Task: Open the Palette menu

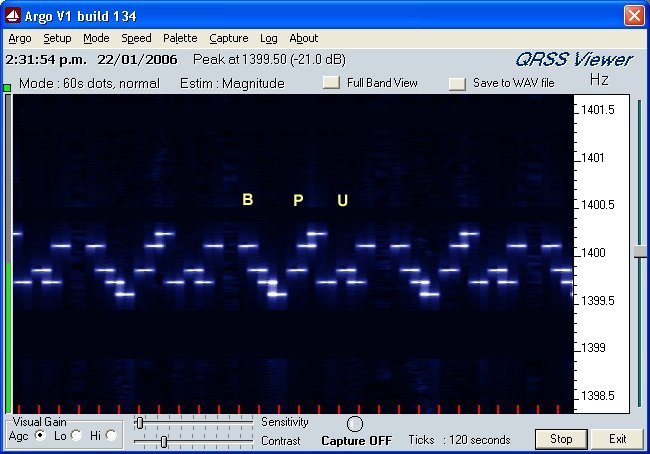Action: (x=180, y=38)
